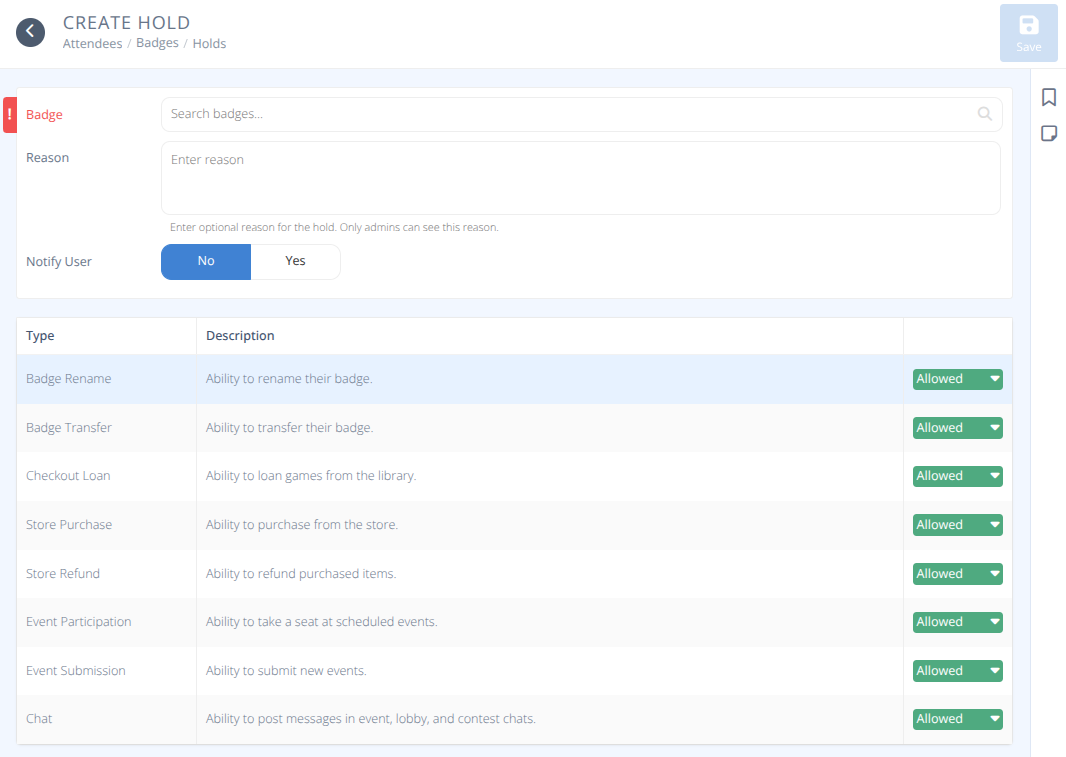Screen dimensions: 1066x757
Task: Click the back arrow icon
Action: click(30, 32)
